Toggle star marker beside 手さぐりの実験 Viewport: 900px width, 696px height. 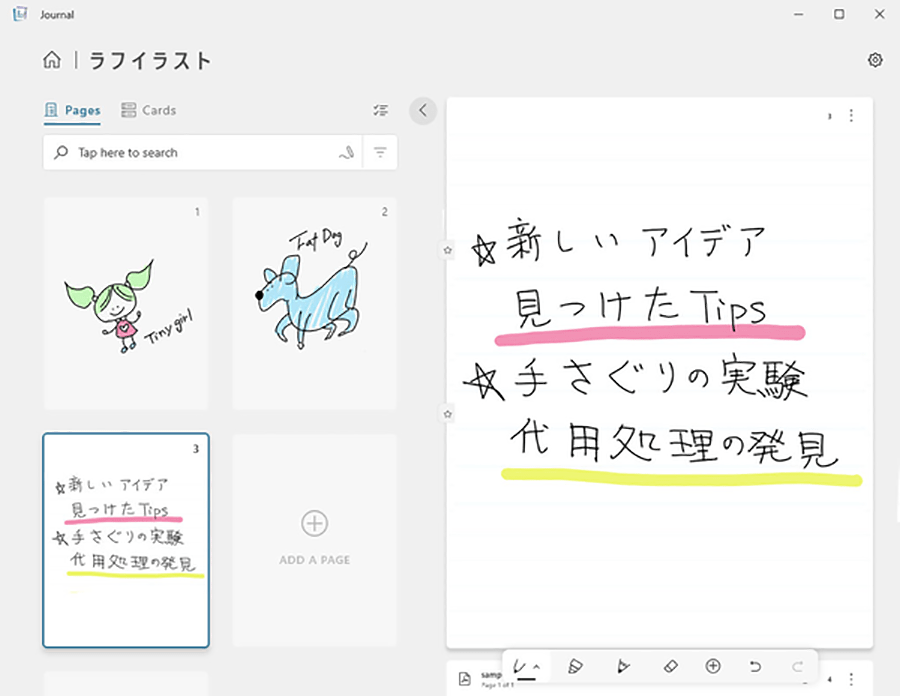[x=448, y=414]
